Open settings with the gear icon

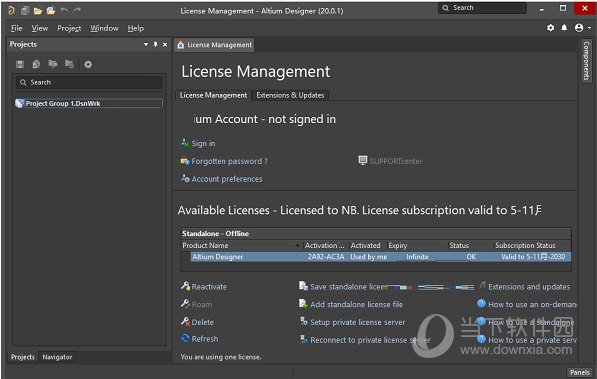(x=551, y=27)
